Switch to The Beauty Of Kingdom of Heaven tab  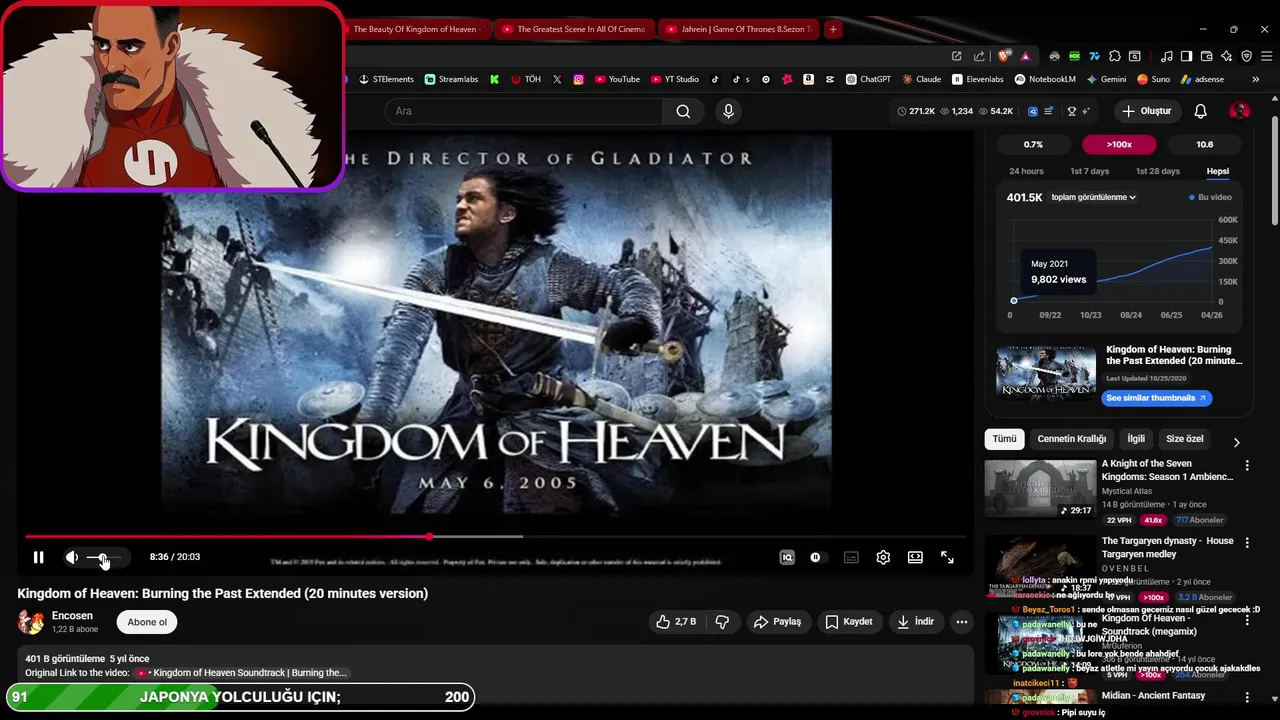point(416,29)
